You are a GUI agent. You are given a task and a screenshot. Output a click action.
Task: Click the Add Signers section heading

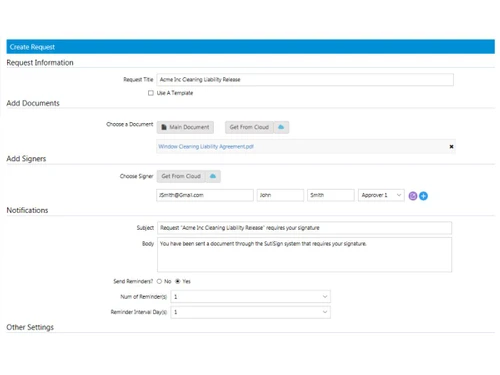coord(26,159)
